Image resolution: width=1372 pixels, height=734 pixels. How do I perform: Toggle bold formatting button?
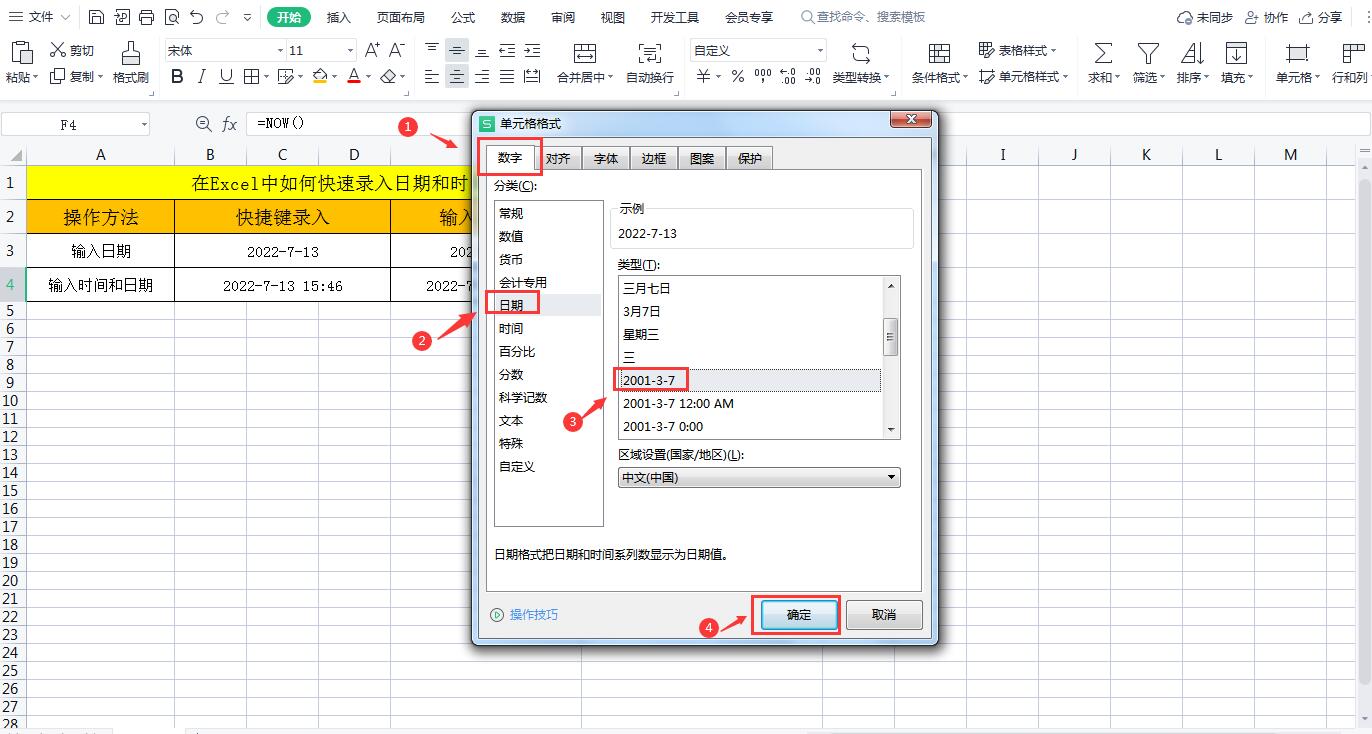point(177,77)
